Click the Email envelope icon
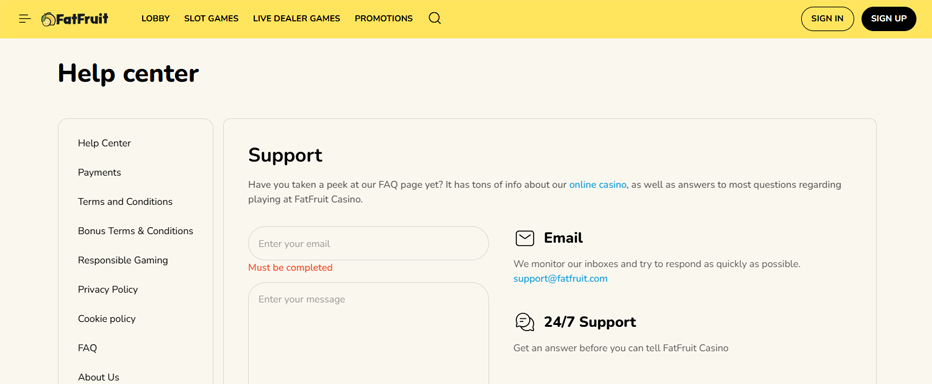This screenshot has width=932, height=384. coord(524,238)
